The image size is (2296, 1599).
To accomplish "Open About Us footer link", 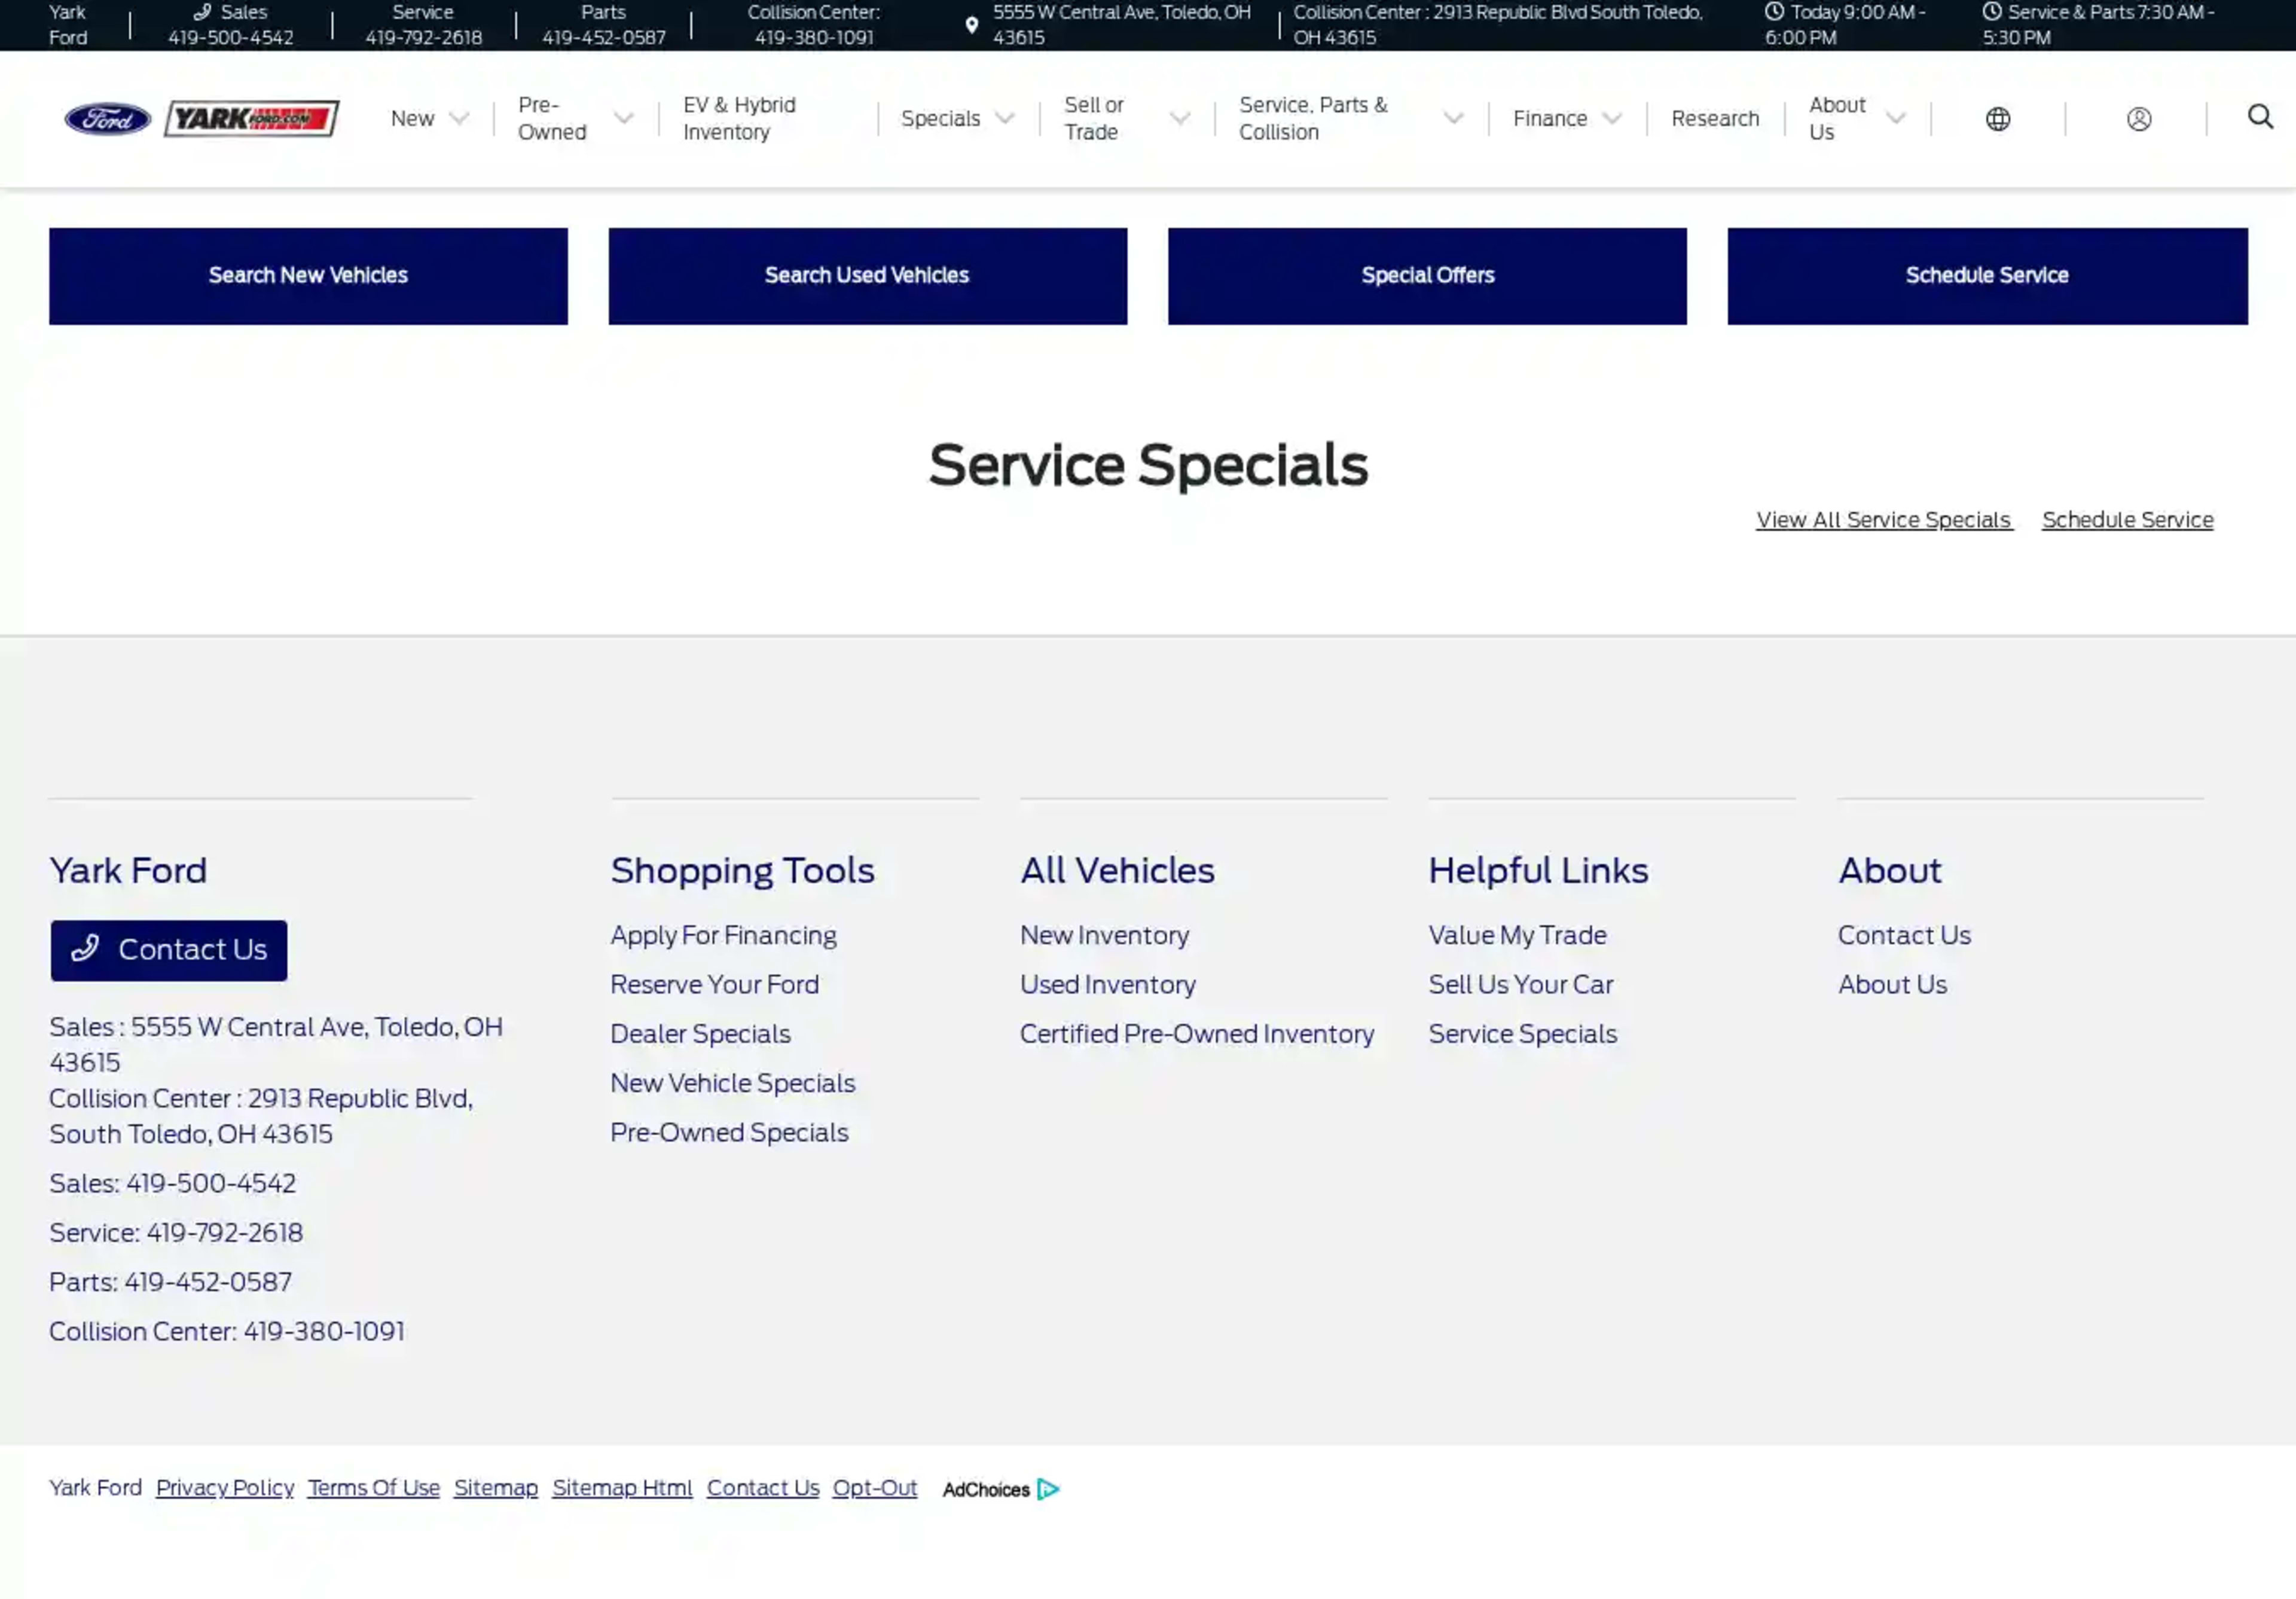I will coord(1892,985).
